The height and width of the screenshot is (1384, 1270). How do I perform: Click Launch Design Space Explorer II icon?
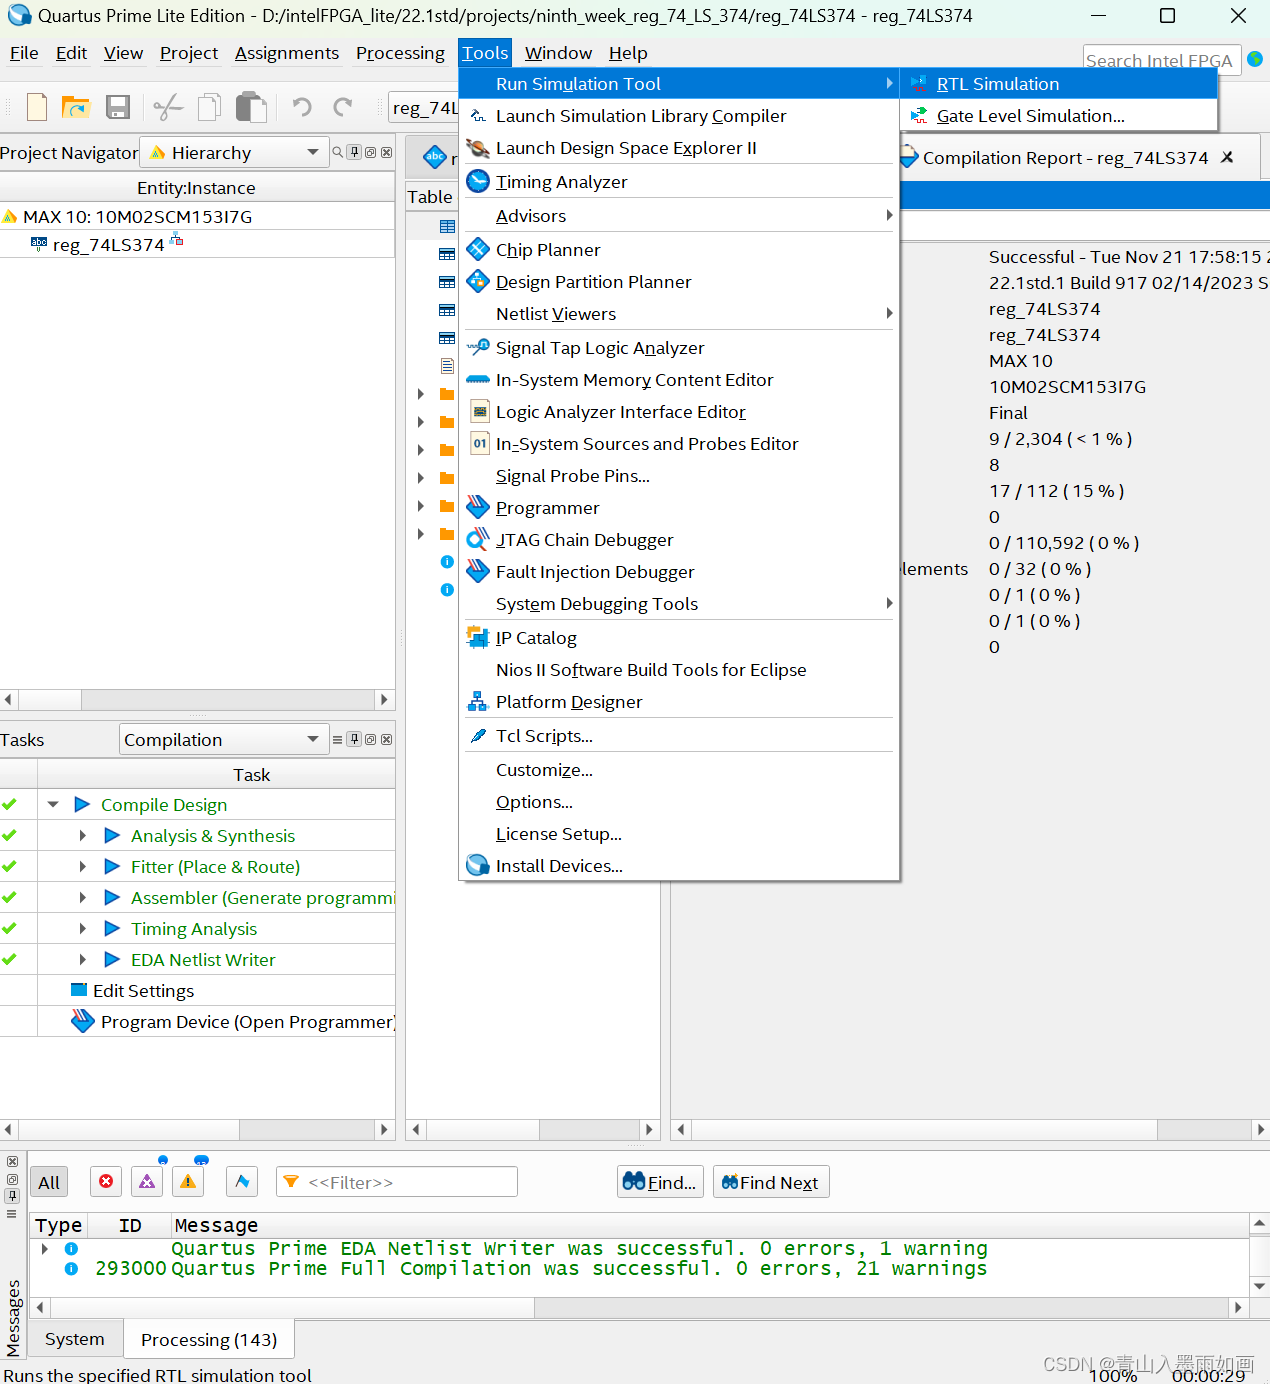click(x=479, y=148)
